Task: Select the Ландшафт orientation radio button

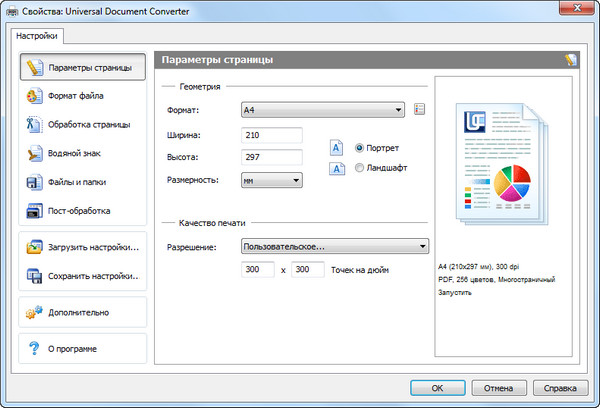Action: pyautogui.click(x=360, y=168)
